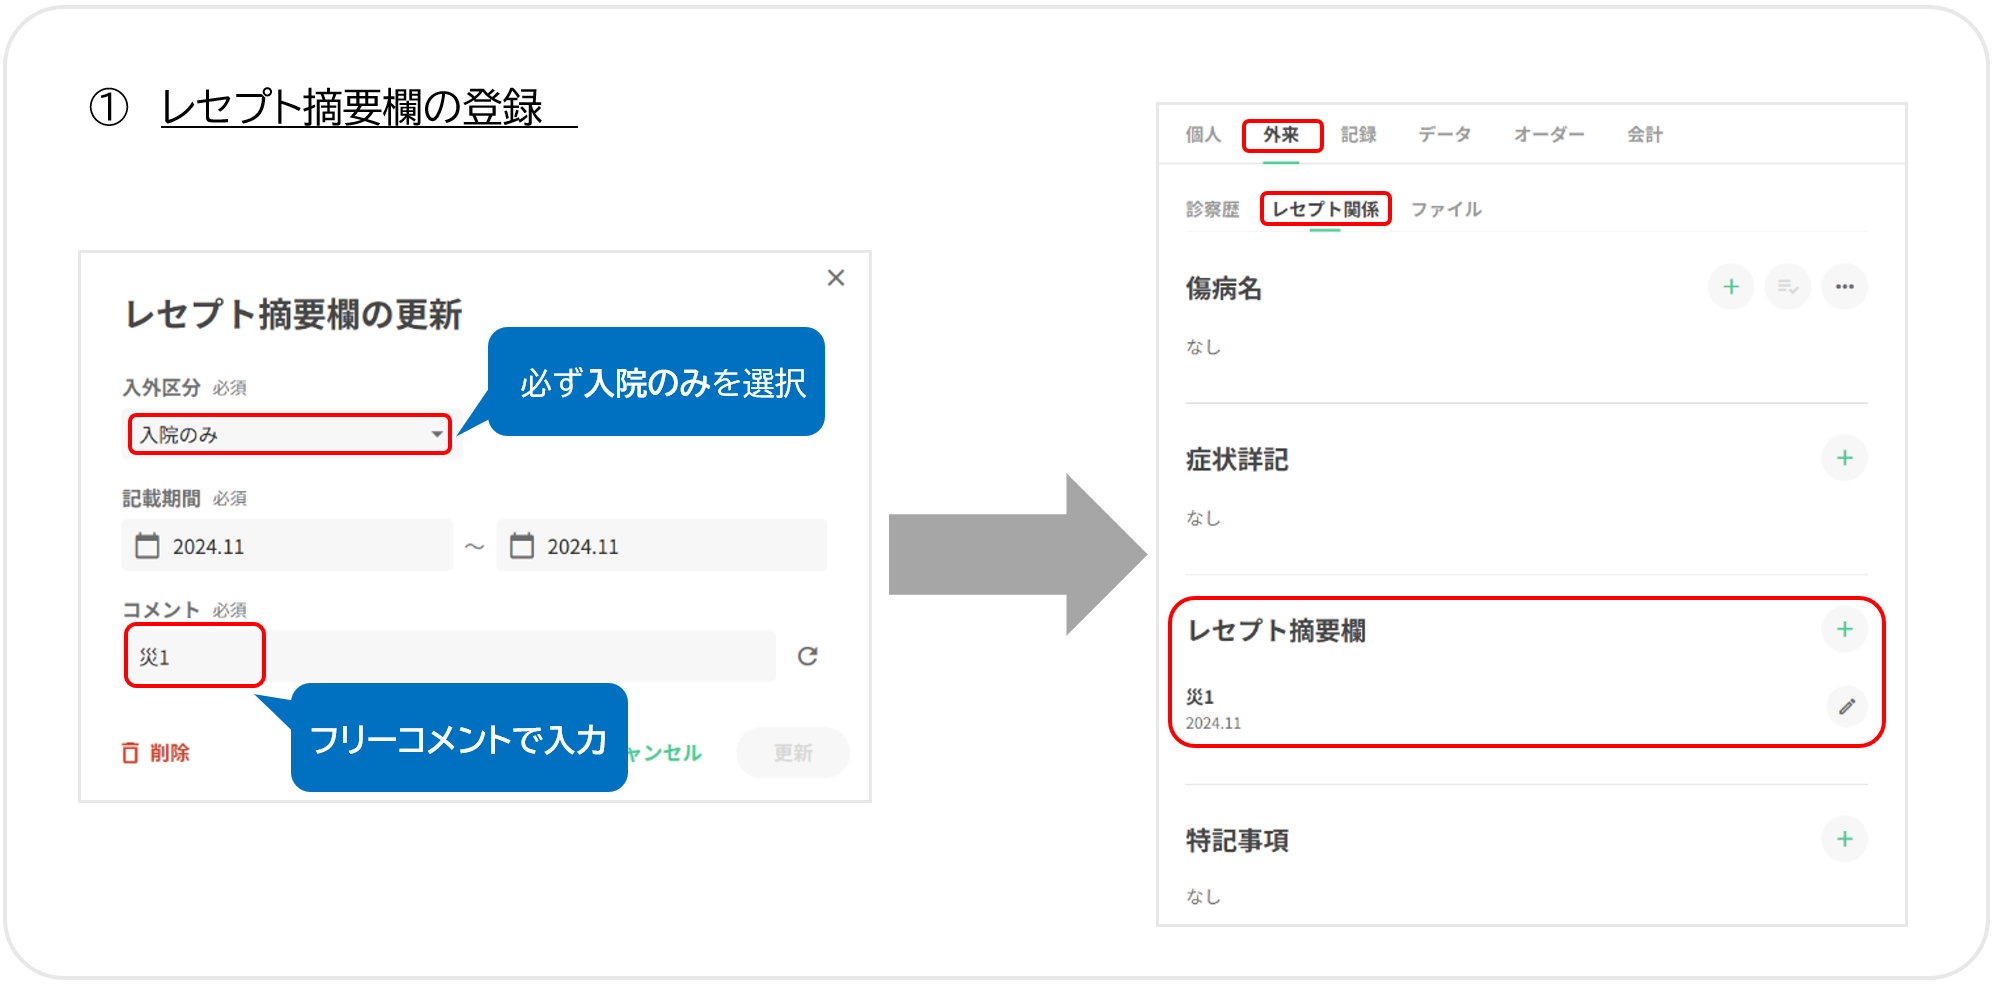Click the コメント input field with 災1

tap(449, 656)
